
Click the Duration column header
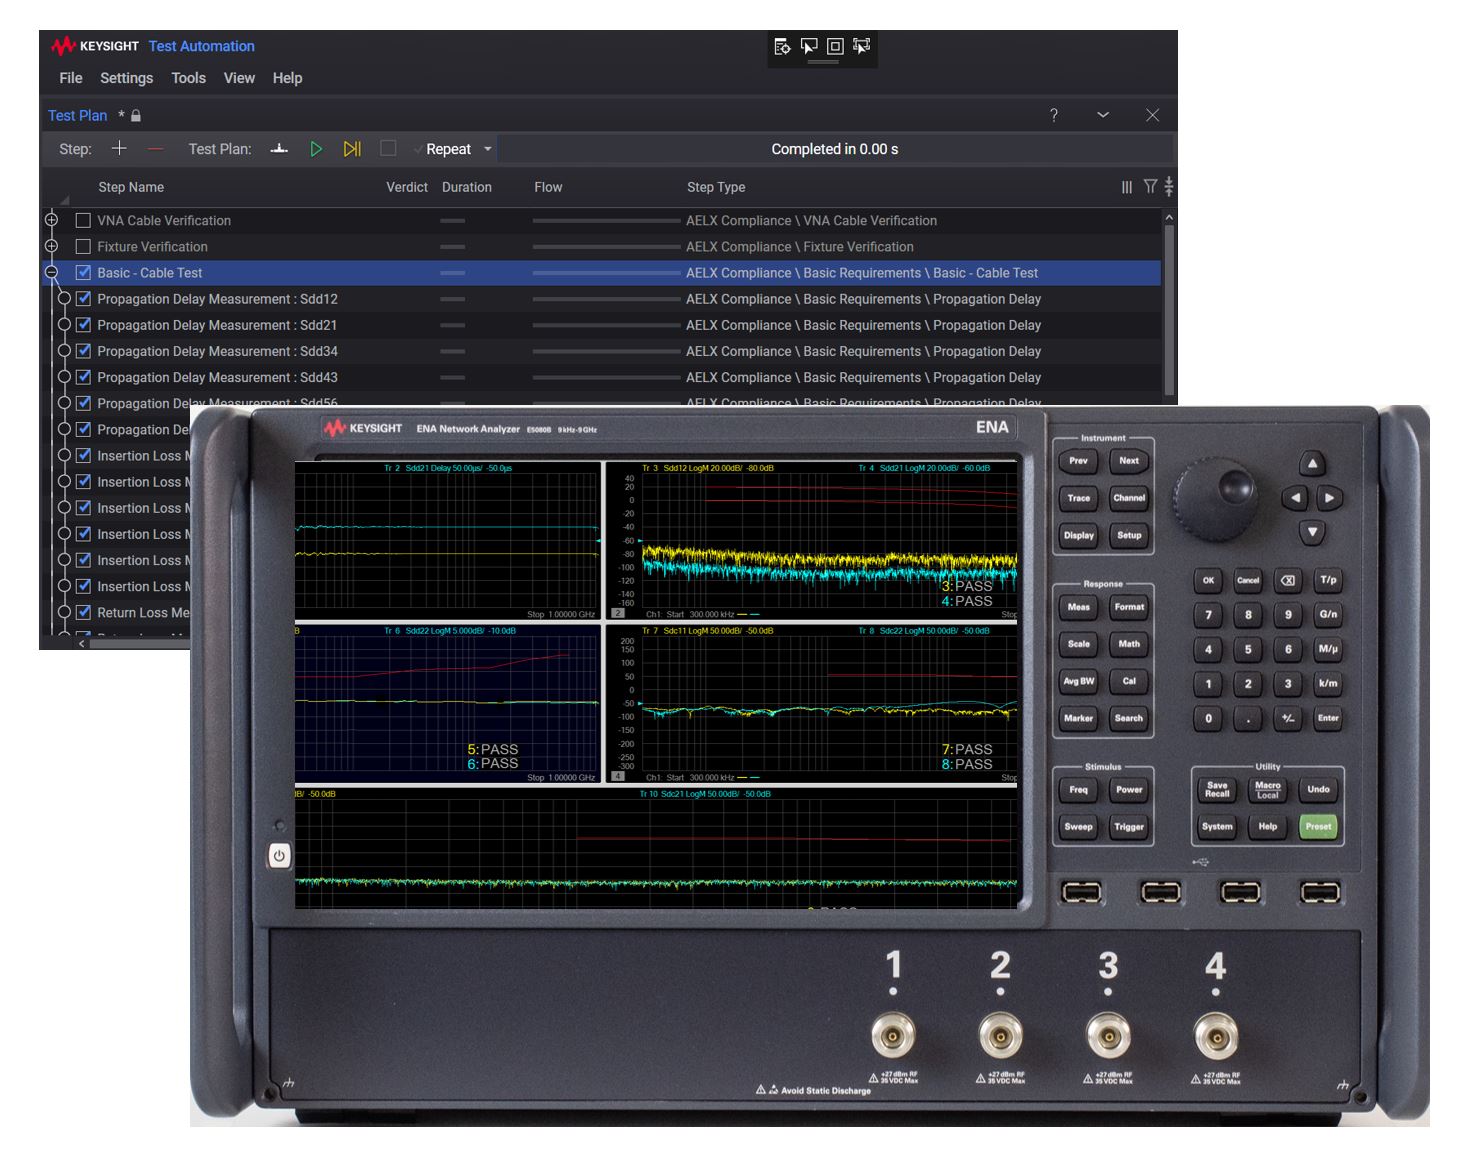(467, 187)
